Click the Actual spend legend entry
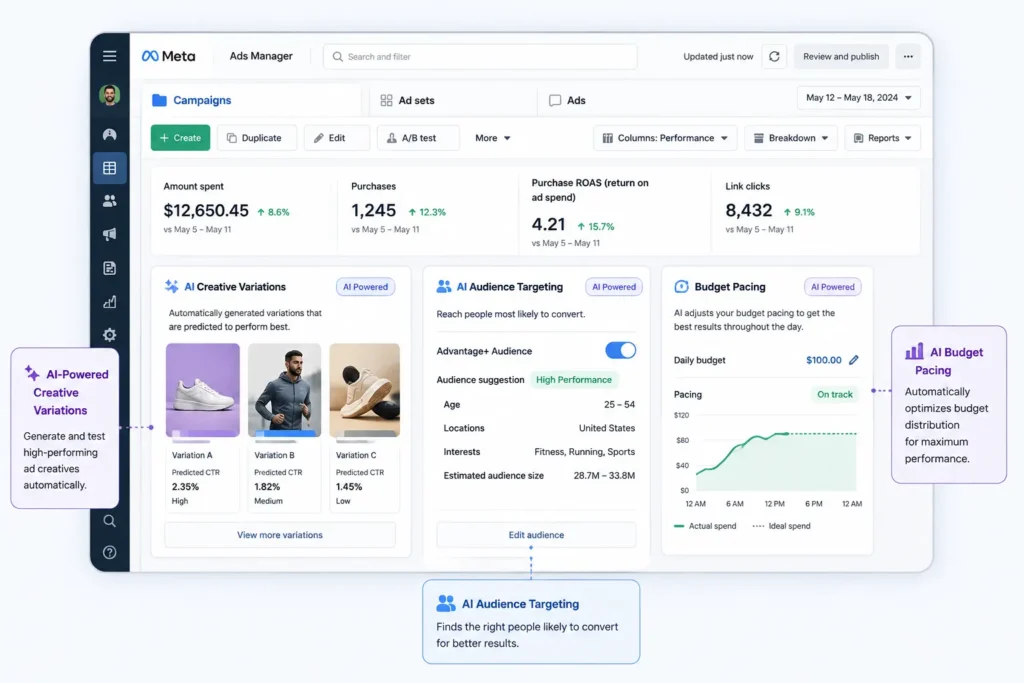The image size is (1024, 683). pos(705,526)
